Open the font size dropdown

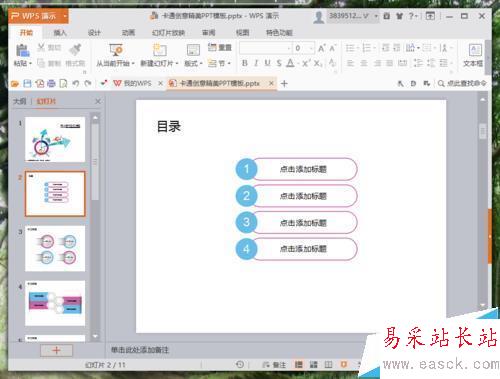[x=311, y=48]
